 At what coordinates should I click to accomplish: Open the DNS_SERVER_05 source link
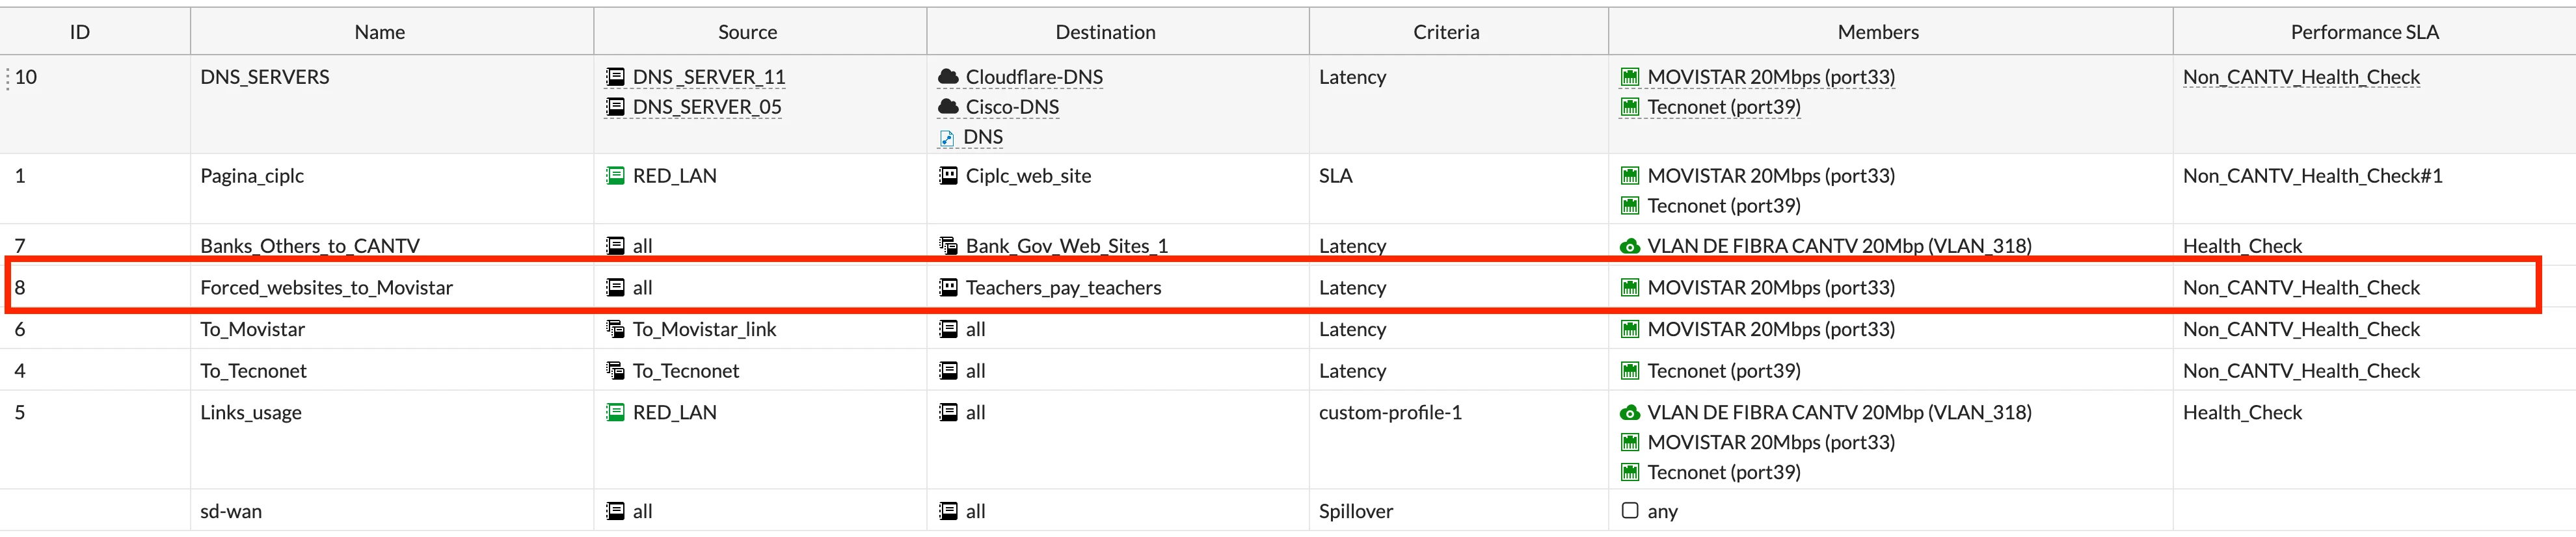(707, 107)
